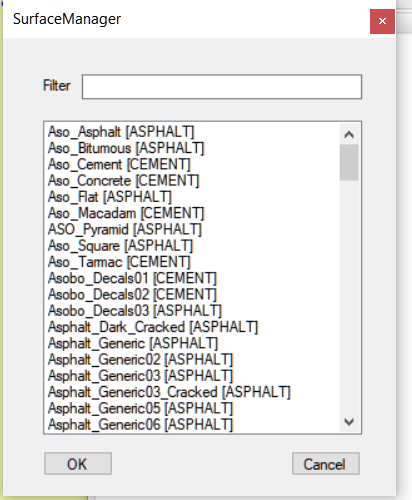The height and width of the screenshot is (500, 412).
Task: Choose Asobo_Decals01 [CEMENT] entry
Action: pyautogui.click(x=132, y=278)
